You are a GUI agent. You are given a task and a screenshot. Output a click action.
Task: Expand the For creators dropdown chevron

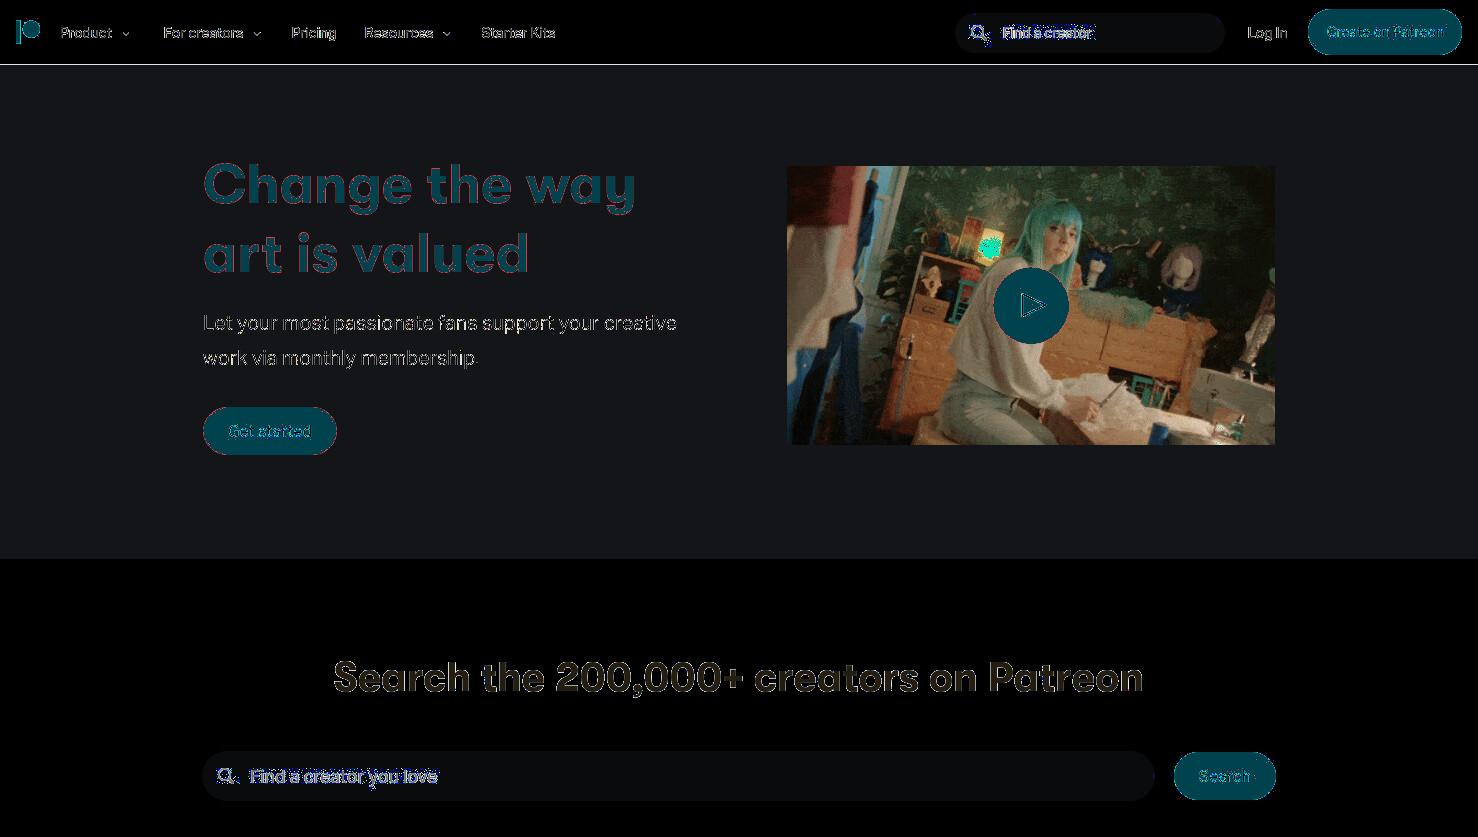point(257,34)
